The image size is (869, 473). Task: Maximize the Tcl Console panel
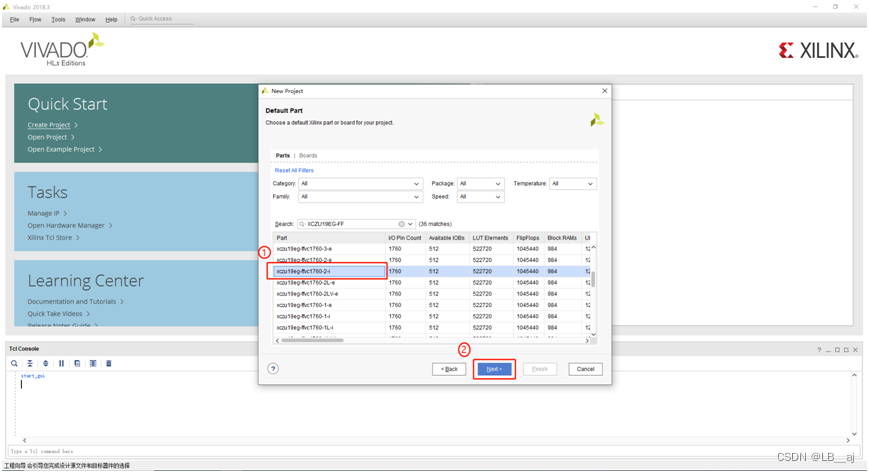[837, 350]
